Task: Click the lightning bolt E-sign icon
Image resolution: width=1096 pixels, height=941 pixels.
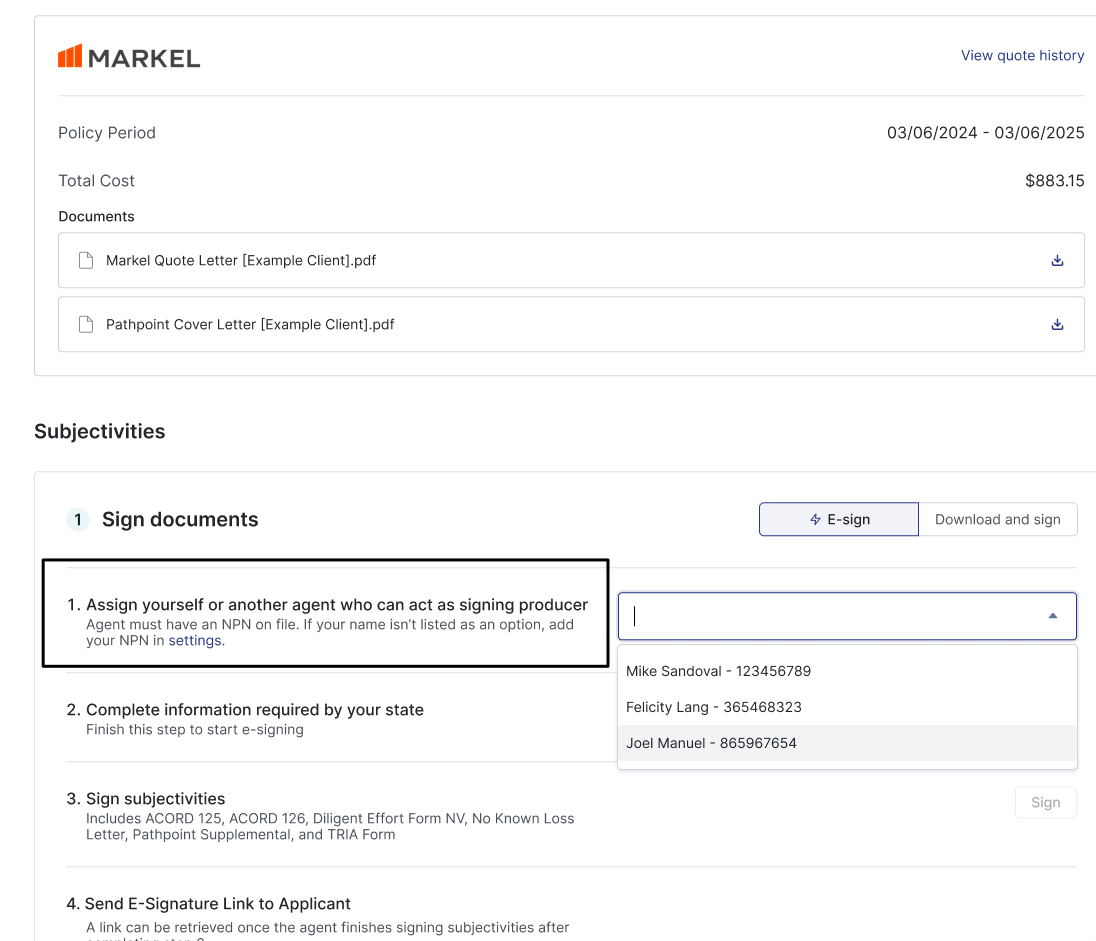Action: (815, 520)
